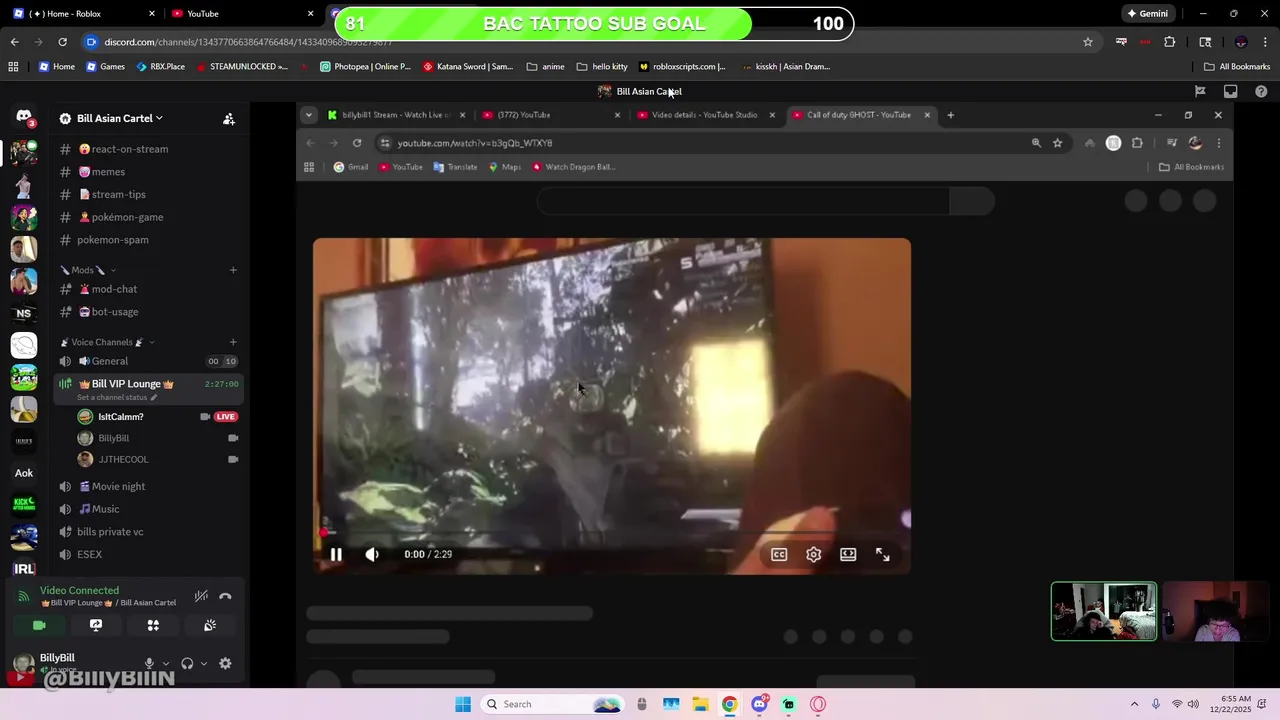The height and width of the screenshot is (720, 1280).
Task: Open tab search dropdown in shared browser
Action: [308, 115]
